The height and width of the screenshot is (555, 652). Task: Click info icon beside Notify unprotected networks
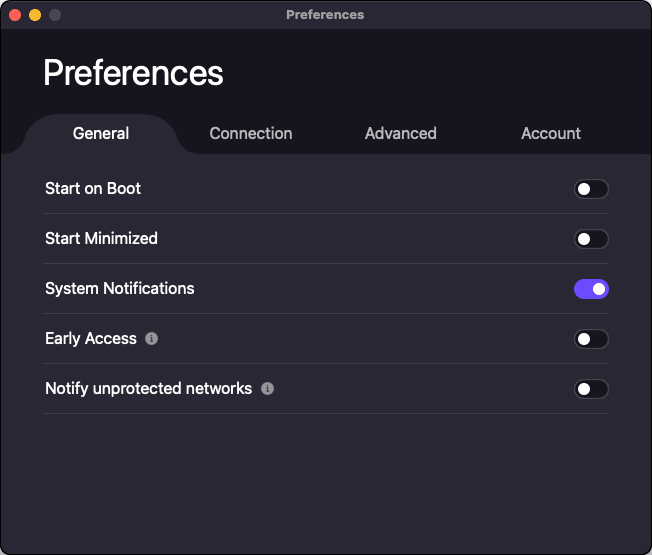point(267,389)
